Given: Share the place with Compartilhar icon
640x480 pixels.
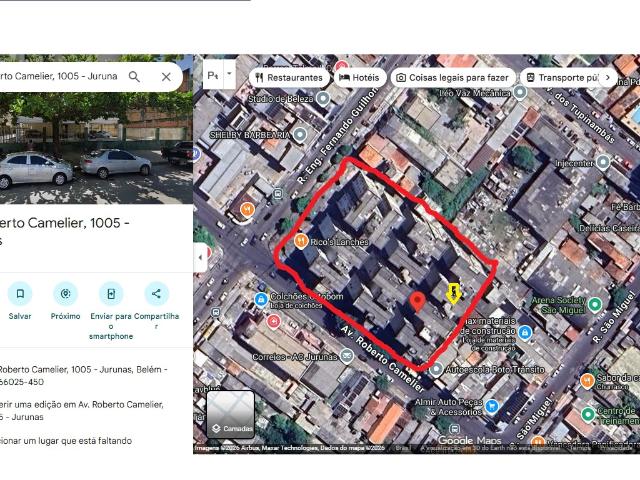Looking at the screenshot, I should coord(156,293).
